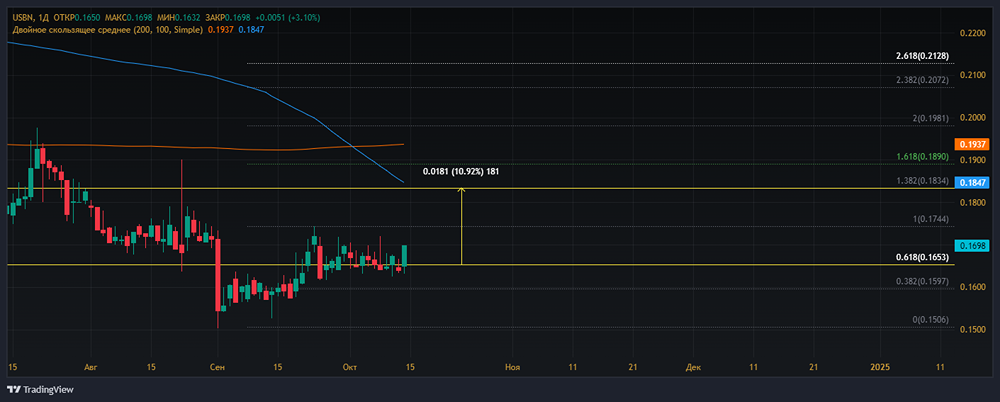Select Fibonacci level 0.382(0.1597) label
The image size is (1000, 402).
(922, 281)
